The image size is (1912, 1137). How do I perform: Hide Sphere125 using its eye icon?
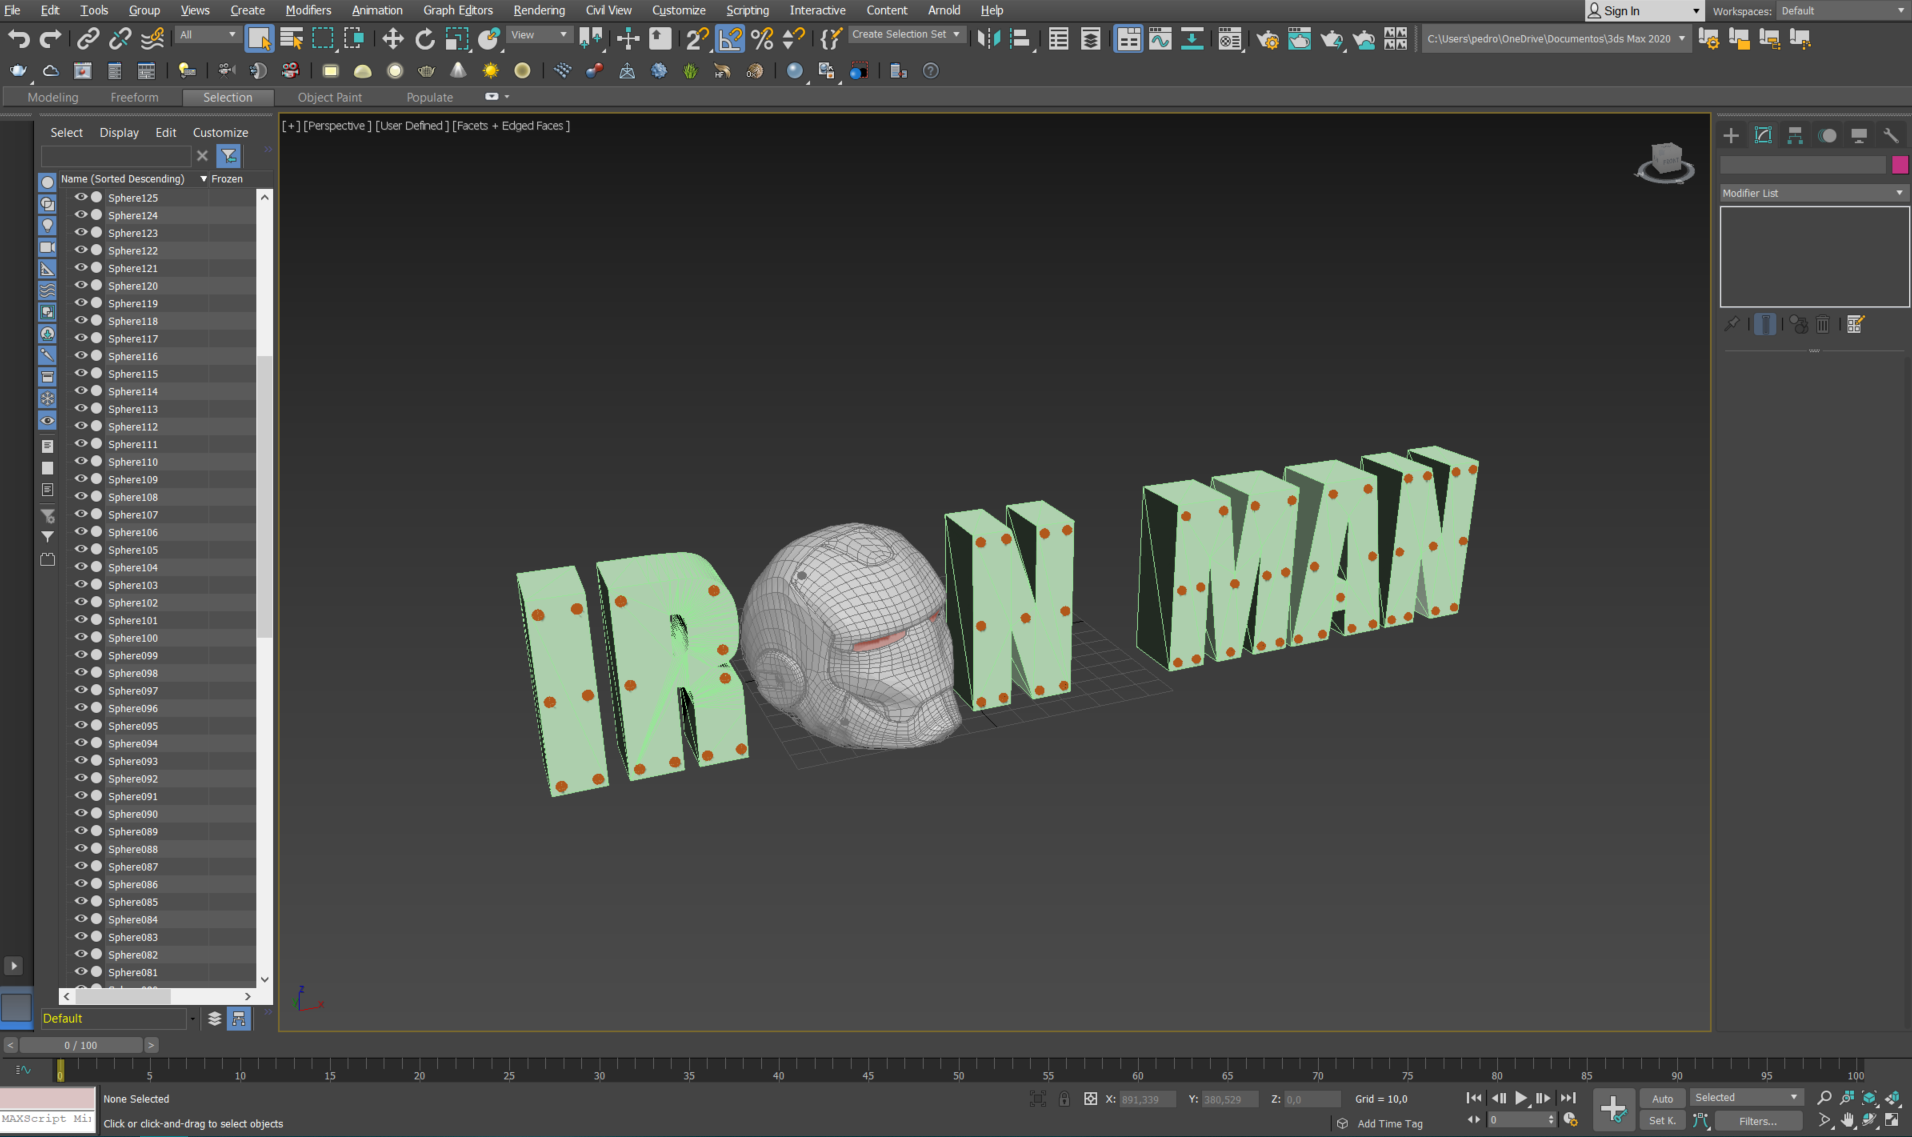click(81, 197)
